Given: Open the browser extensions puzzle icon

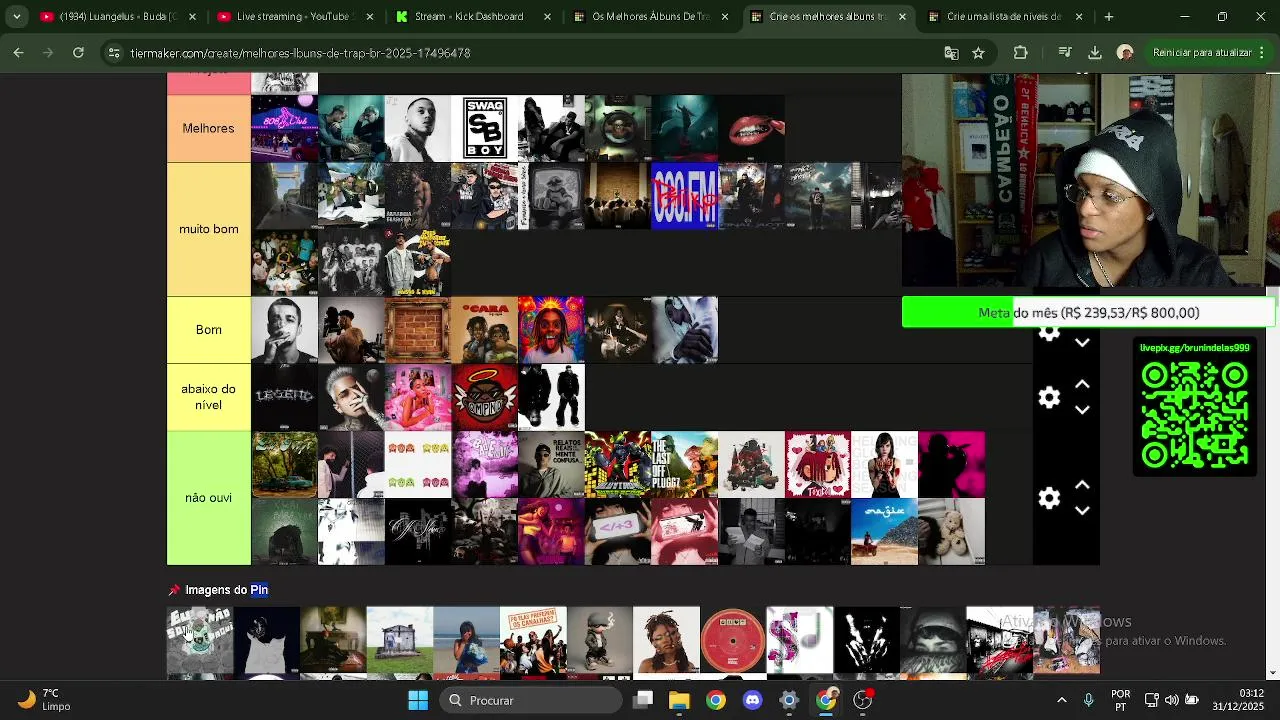Looking at the screenshot, I should [x=1020, y=53].
